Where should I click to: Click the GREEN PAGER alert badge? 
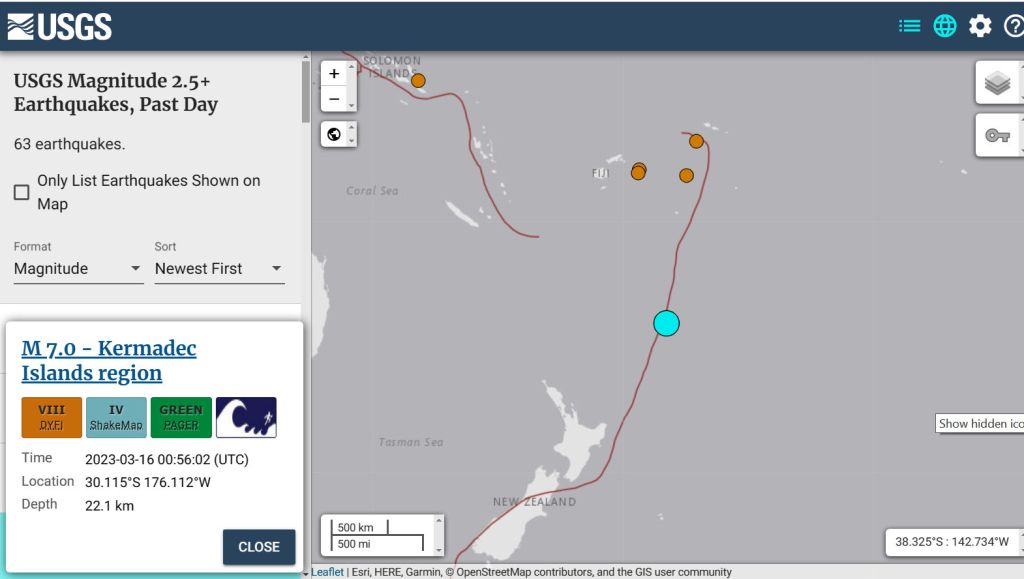pyautogui.click(x=181, y=417)
